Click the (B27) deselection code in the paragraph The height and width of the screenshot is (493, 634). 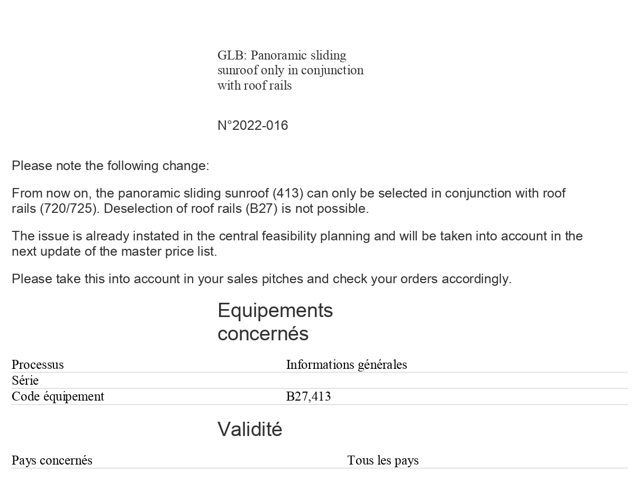[x=262, y=209]
